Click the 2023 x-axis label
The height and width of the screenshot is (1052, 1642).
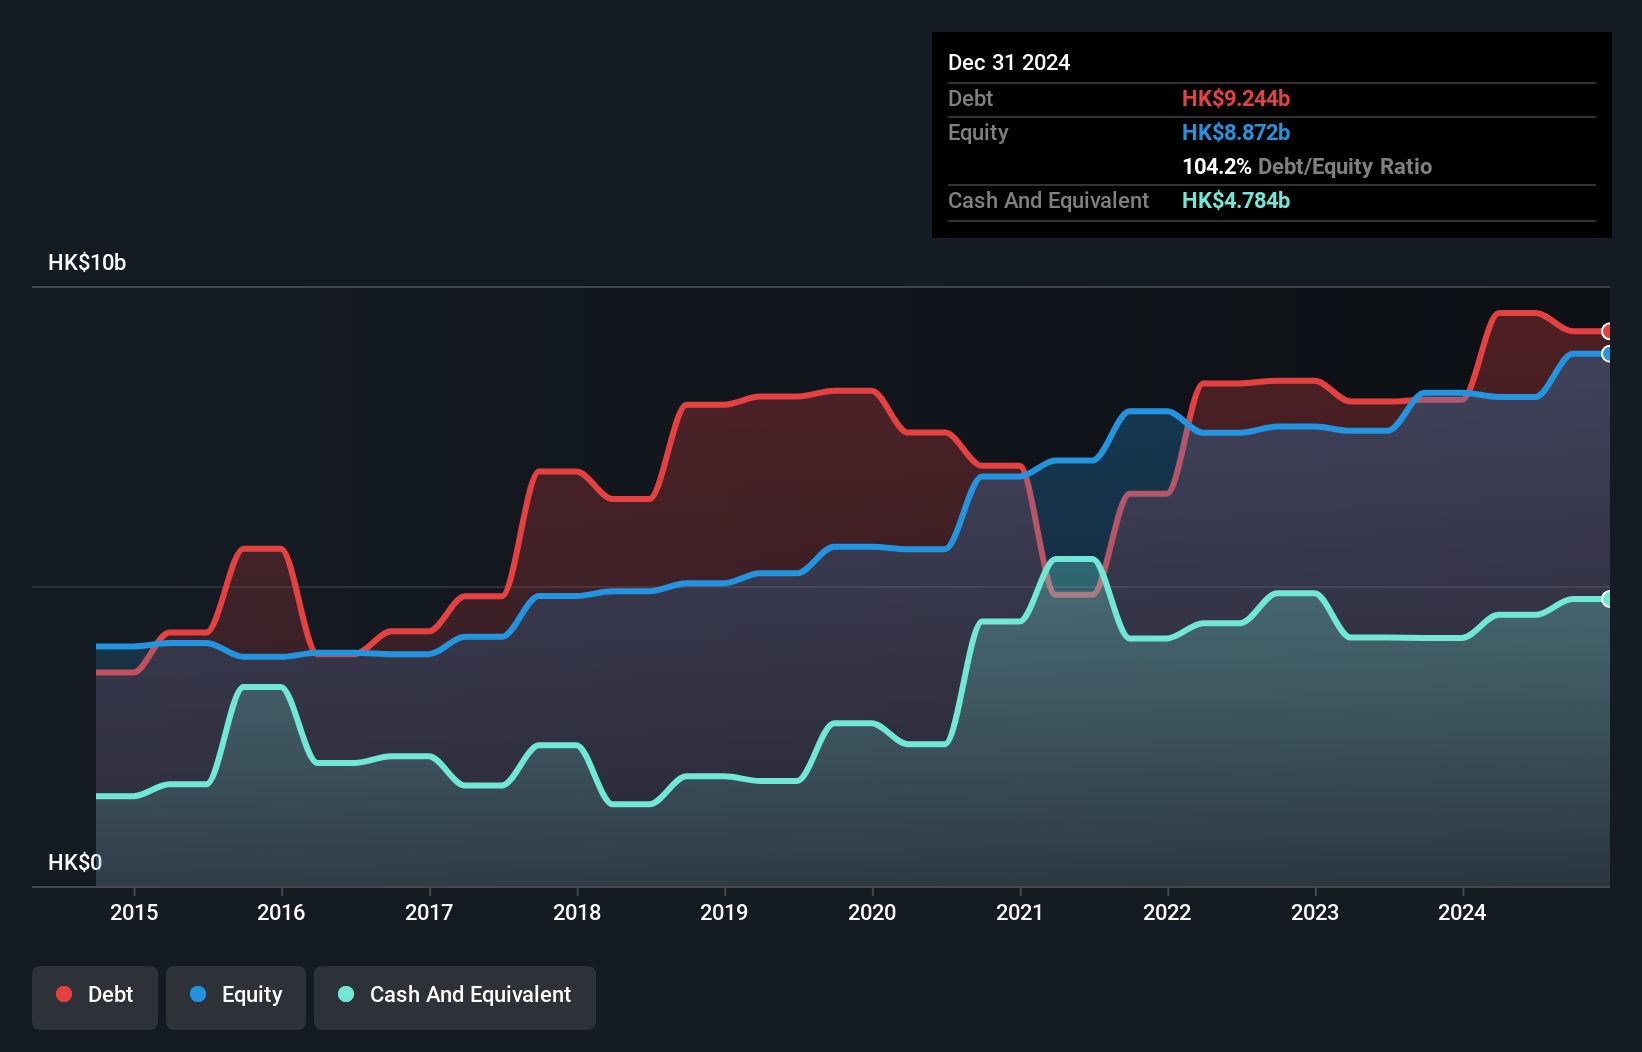click(1315, 912)
